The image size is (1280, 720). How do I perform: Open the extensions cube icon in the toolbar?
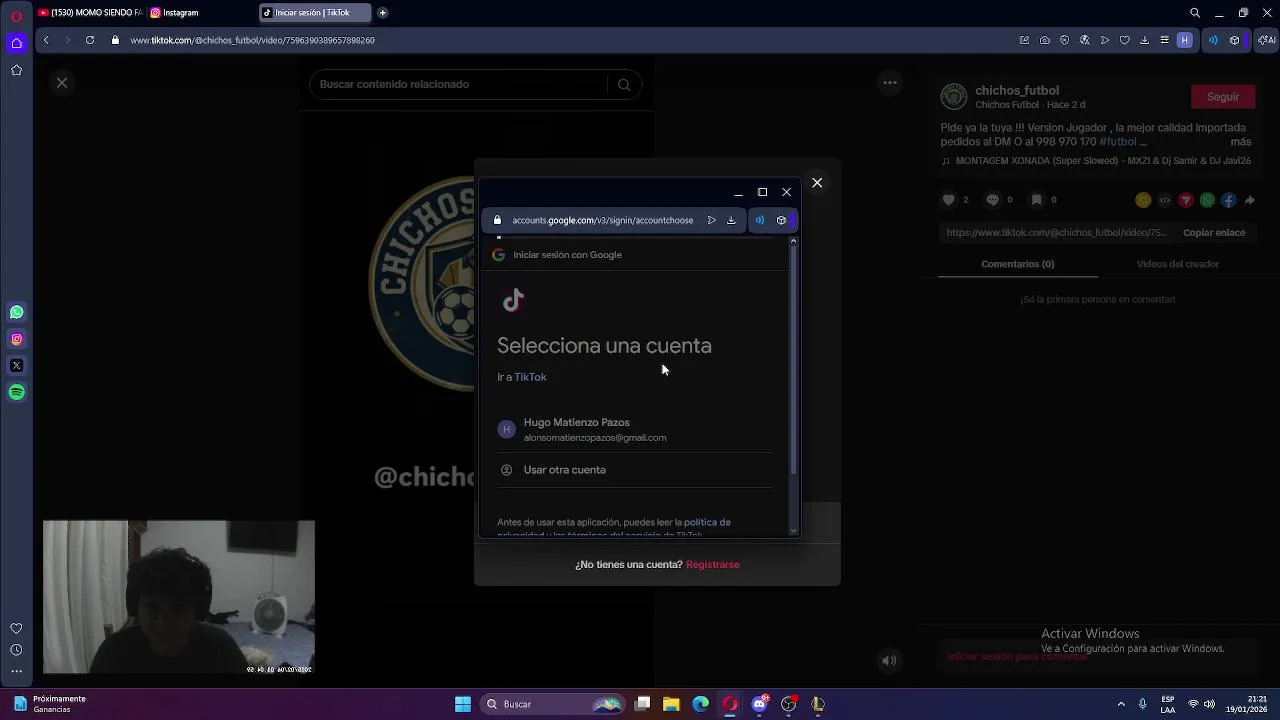(1235, 40)
